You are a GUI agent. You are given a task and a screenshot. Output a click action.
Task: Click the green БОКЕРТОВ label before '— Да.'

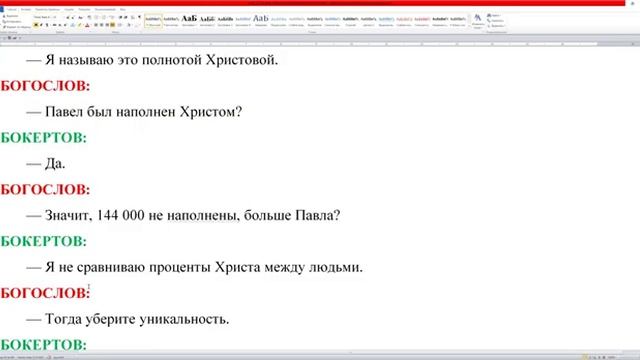tap(43, 138)
